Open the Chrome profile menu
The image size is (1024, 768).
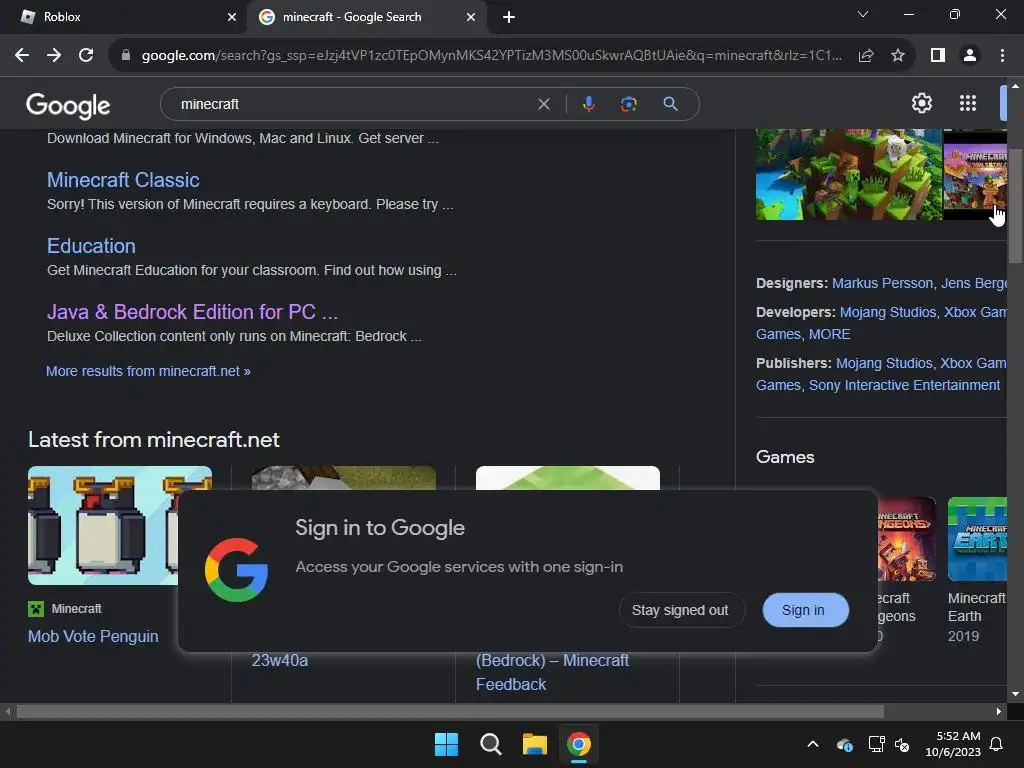[970, 56]
